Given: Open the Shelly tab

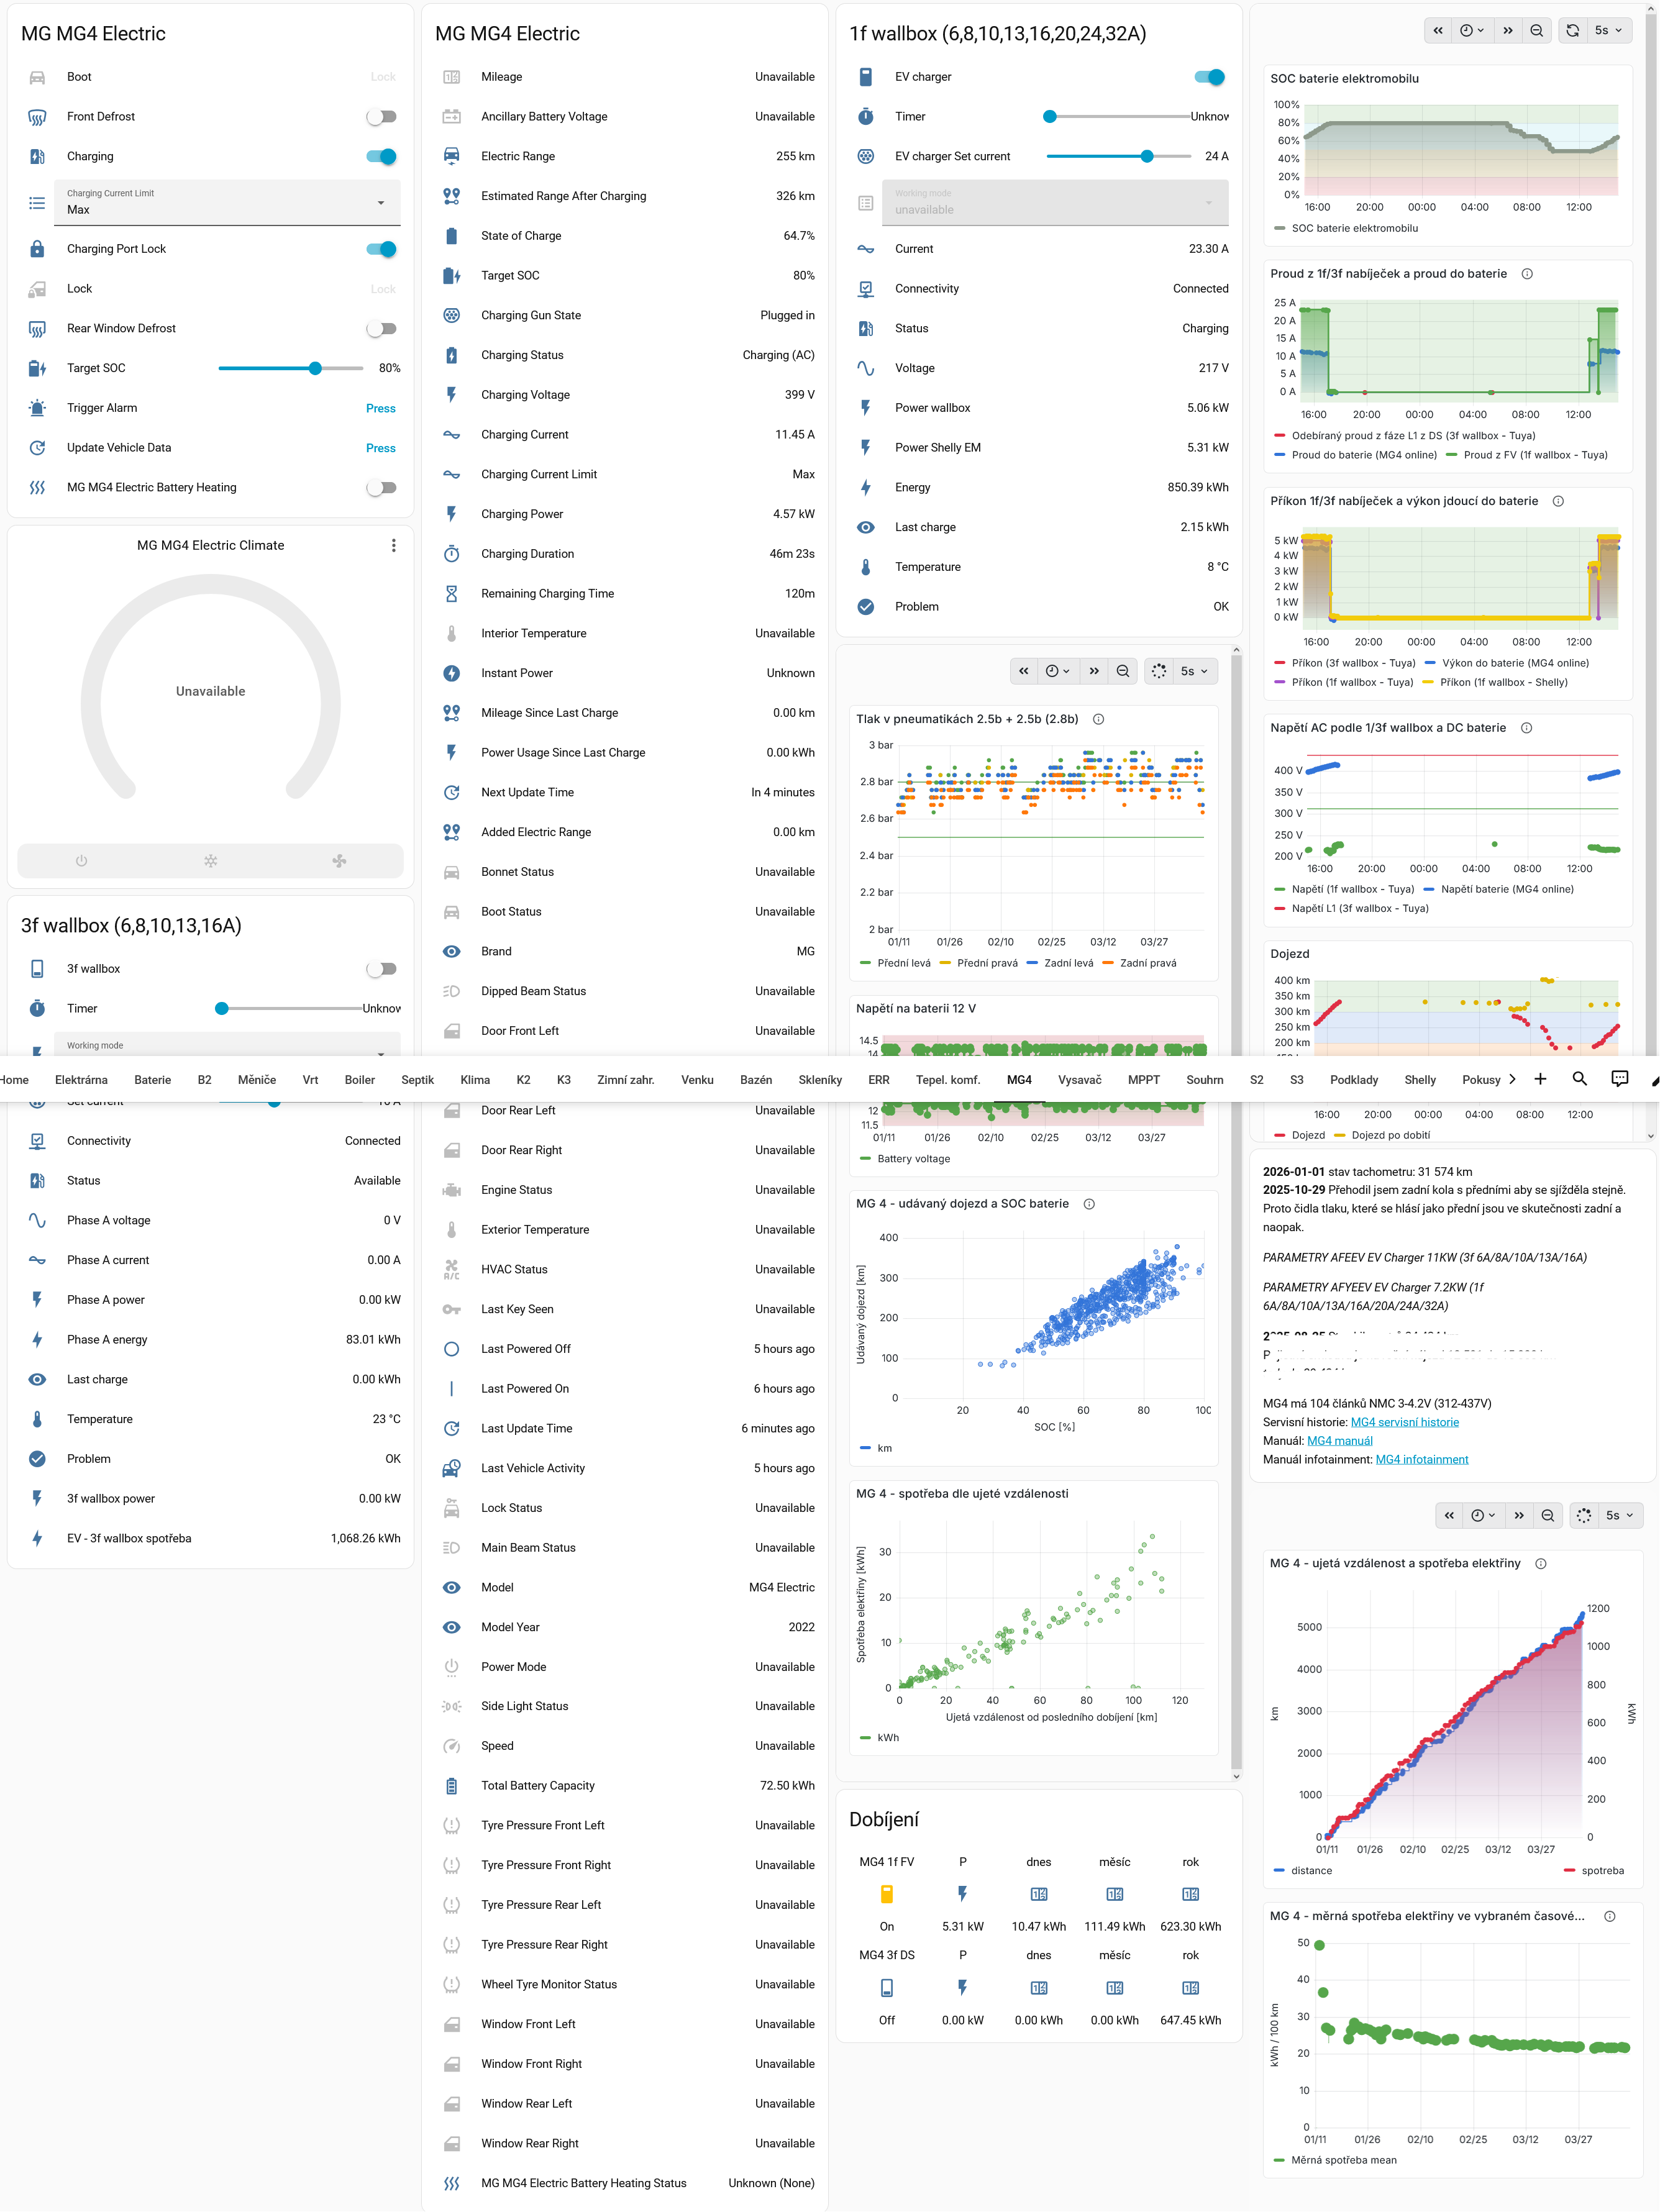Looking at the screenshot, I should coord(1419,1080).
